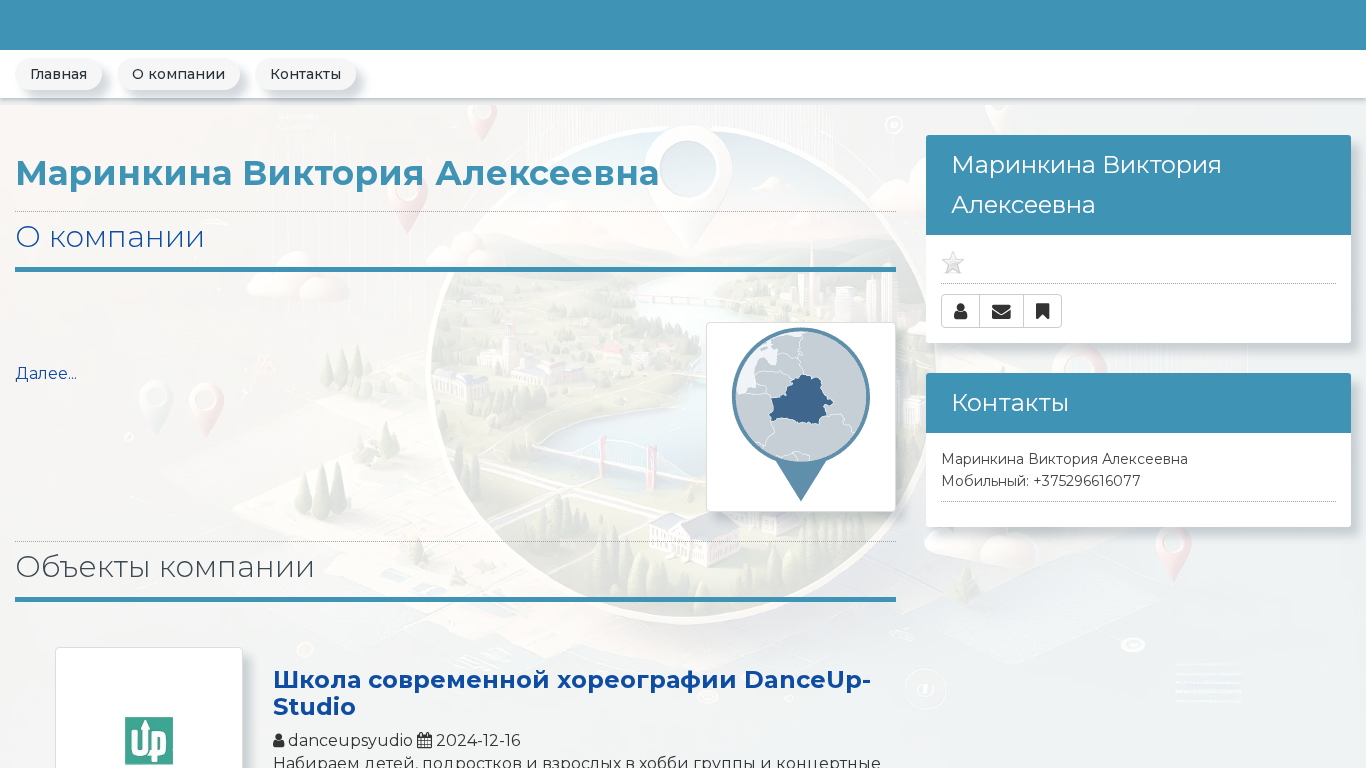Go to Контакты in the navigation bar
This screenshot has width=1366, height=768.
pyautogui.click(x=305, y=74)
